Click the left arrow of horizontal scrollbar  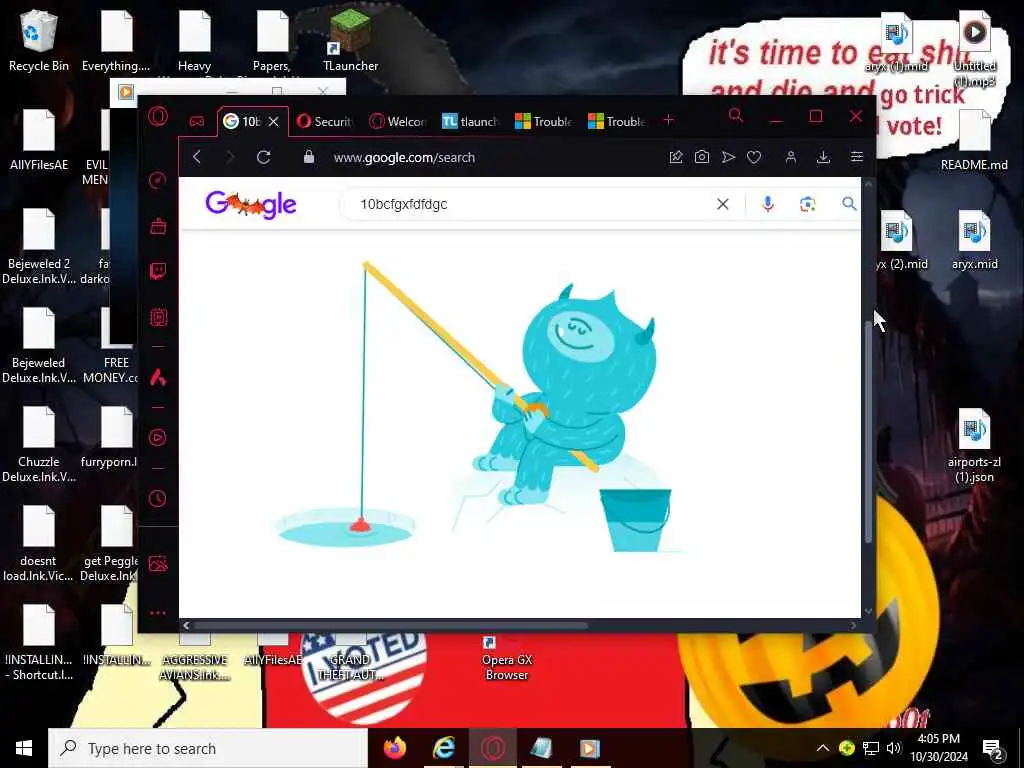[186, 626]
